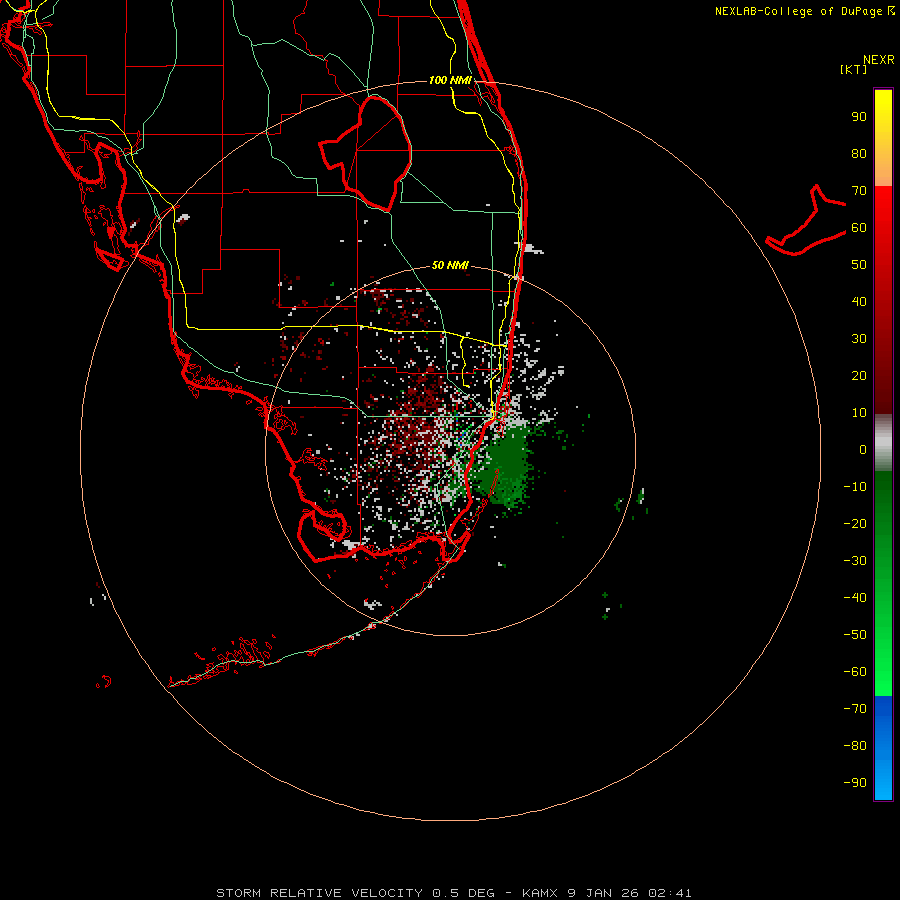The image size is (900, 900).
Task: Pick the blue segment beside -80
Action: point(883,746)
